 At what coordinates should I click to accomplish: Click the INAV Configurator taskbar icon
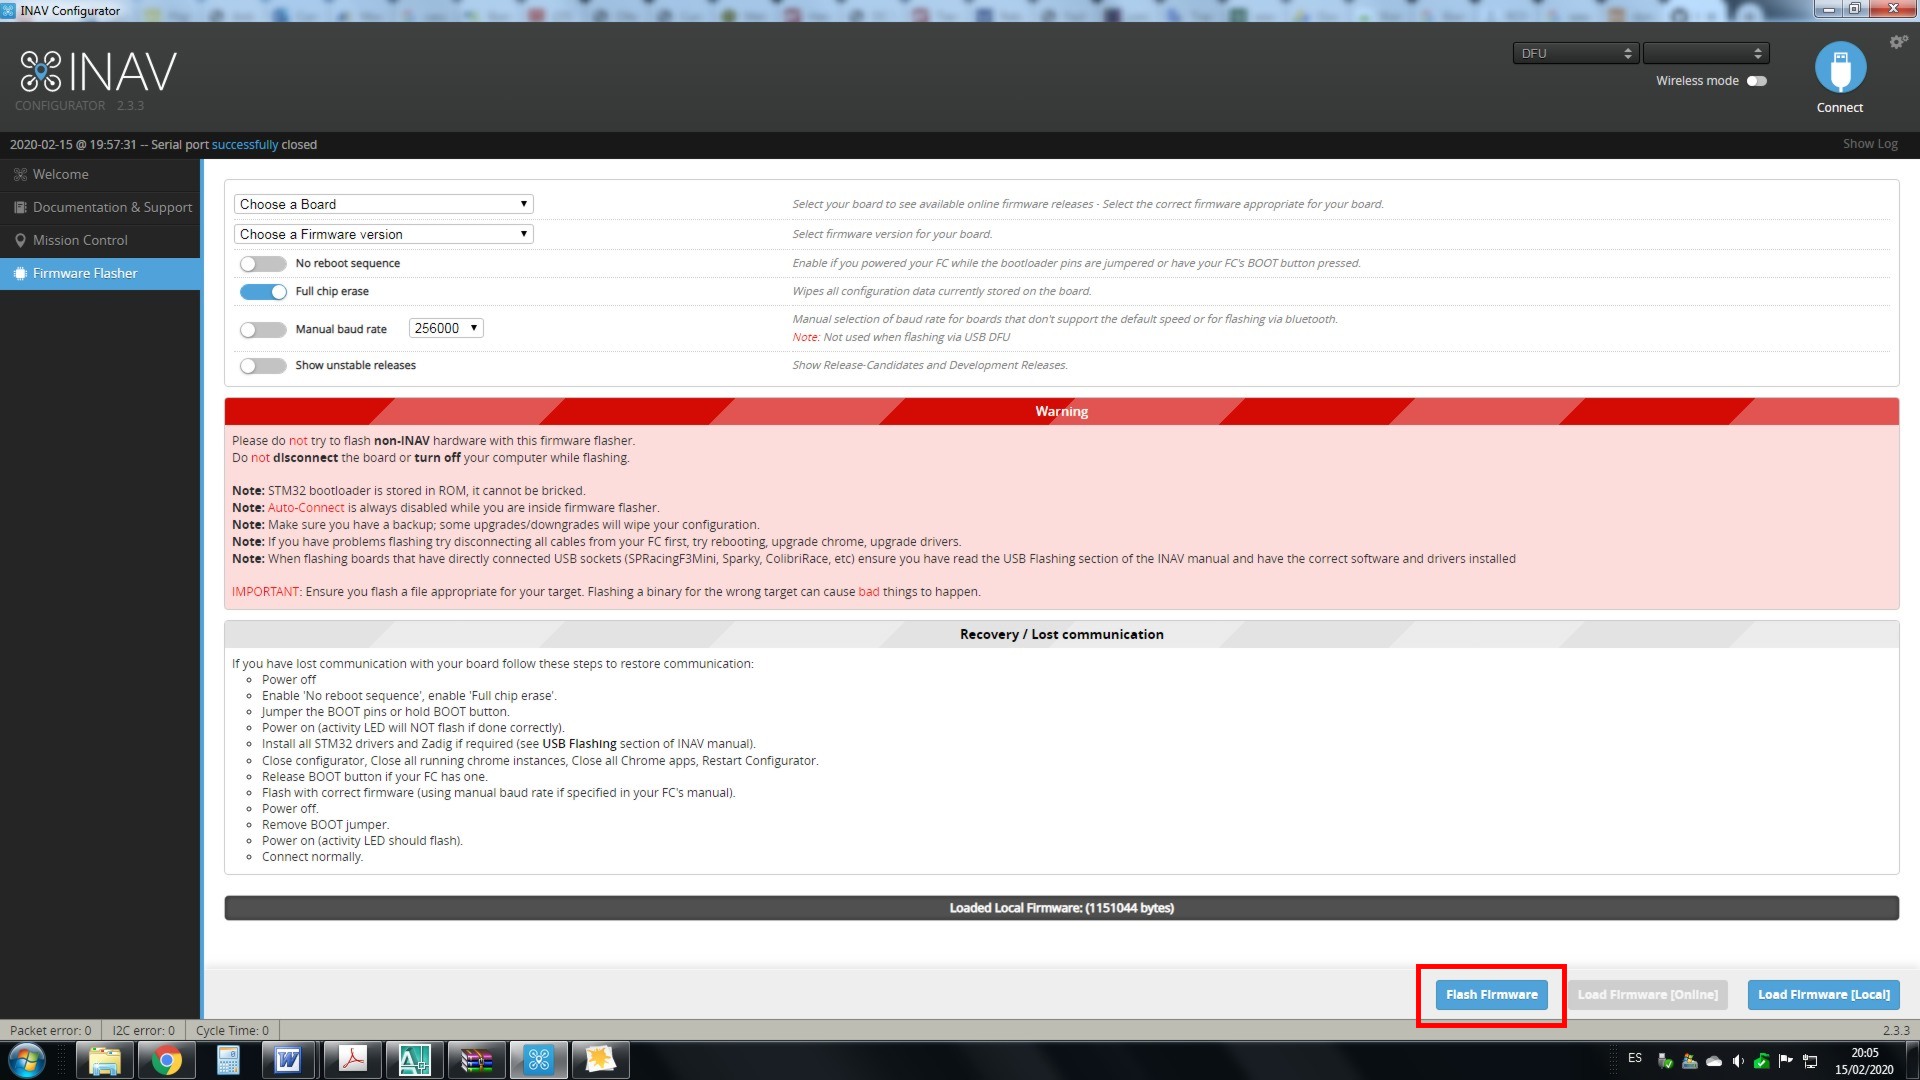(538, 1060)
